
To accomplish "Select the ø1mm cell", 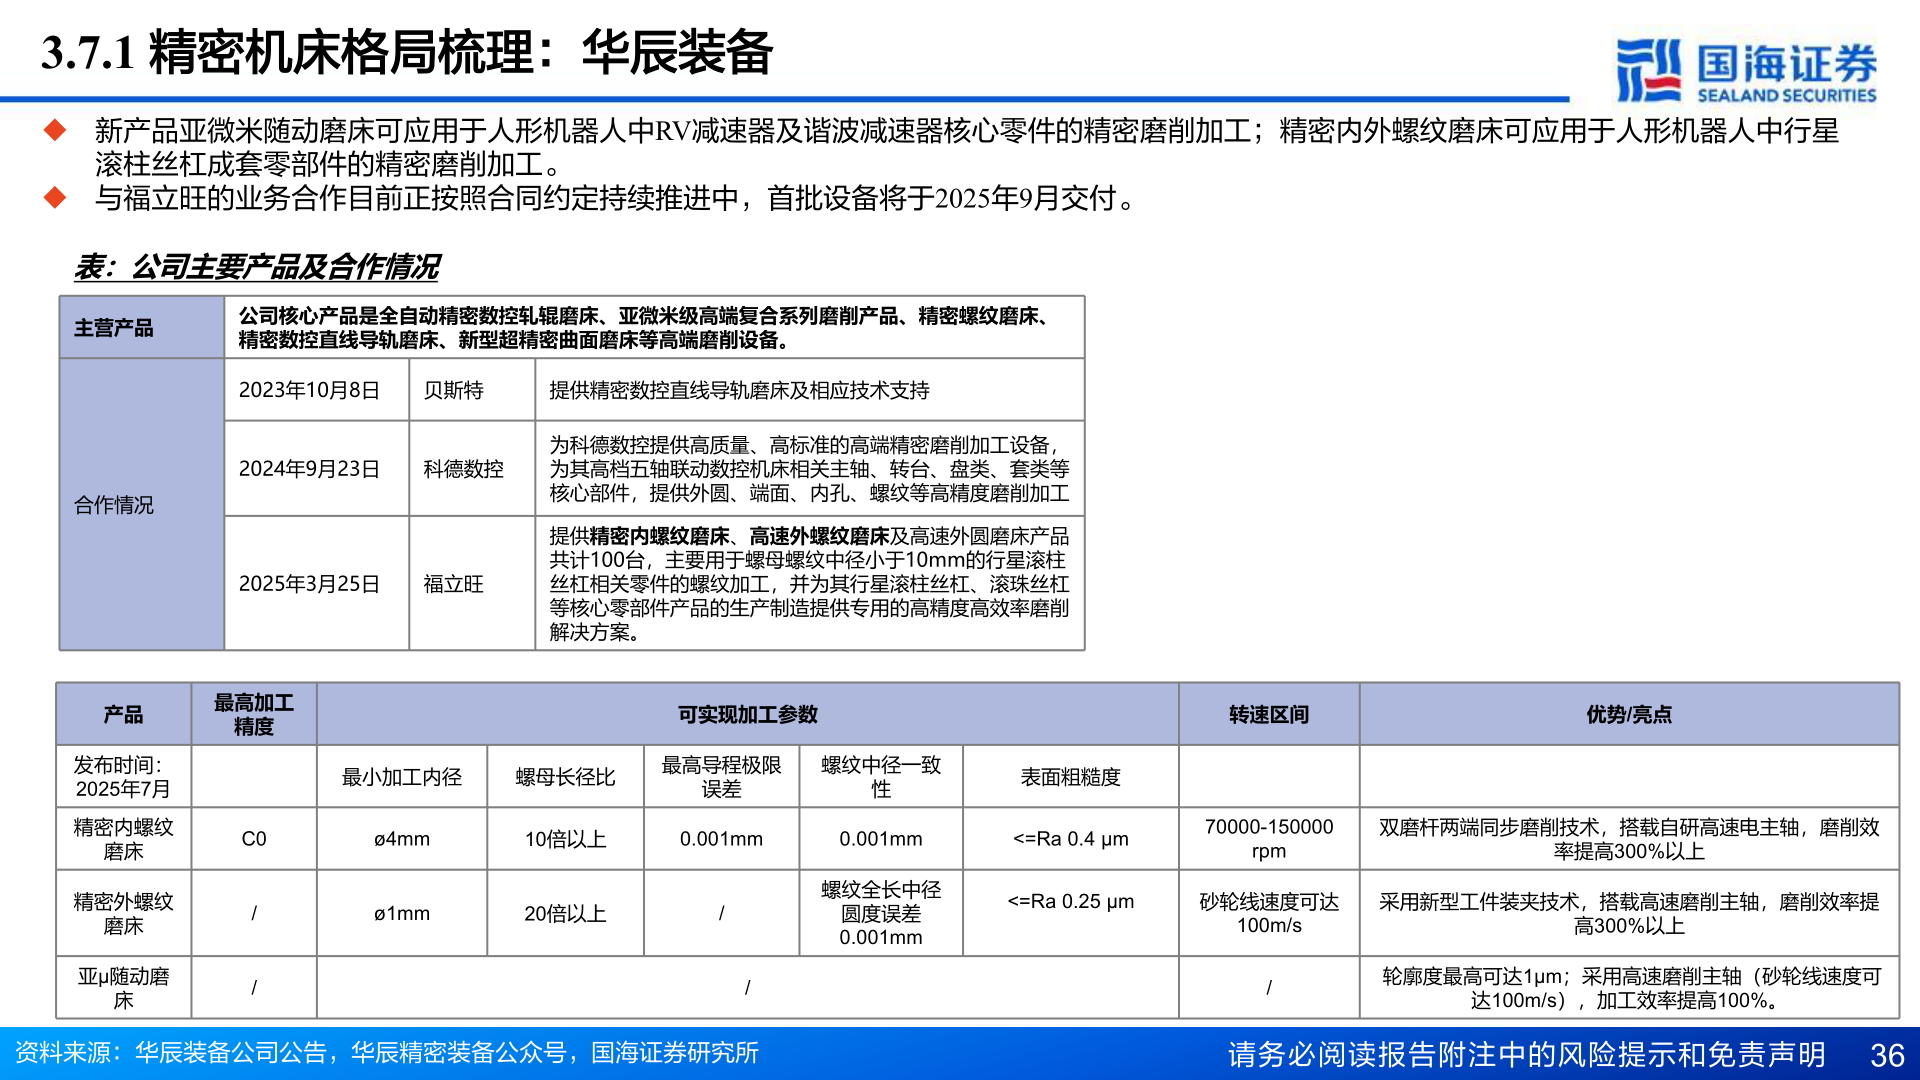I will click(402, 913).
